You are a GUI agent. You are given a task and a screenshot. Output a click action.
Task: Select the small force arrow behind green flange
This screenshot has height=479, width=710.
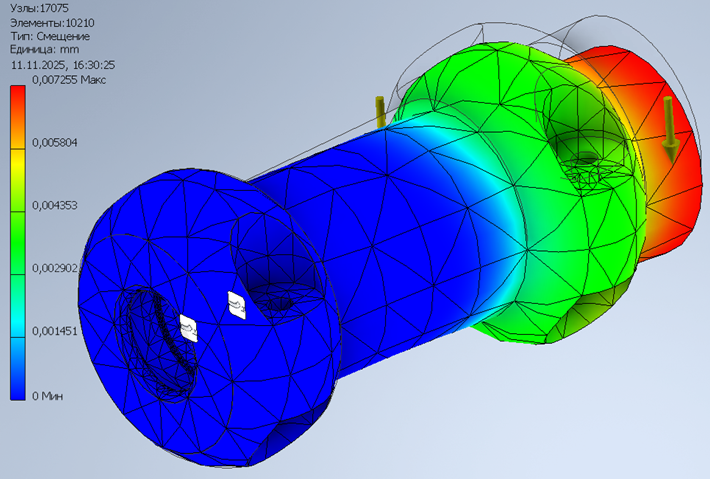tap(380, 110)
